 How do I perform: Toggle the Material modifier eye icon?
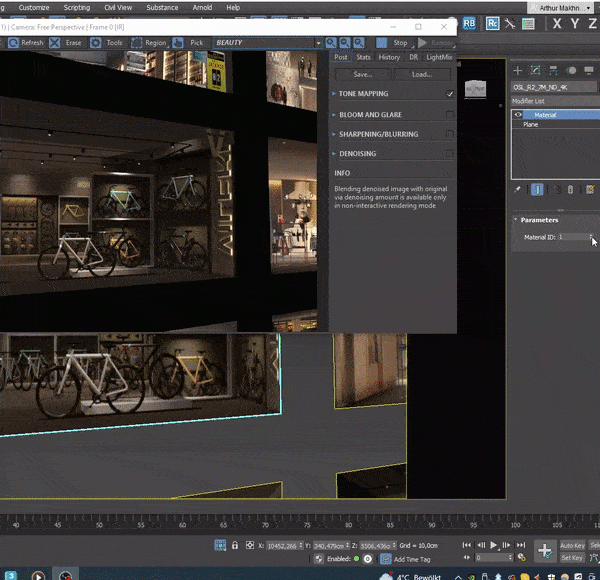(x=518, y=115)
